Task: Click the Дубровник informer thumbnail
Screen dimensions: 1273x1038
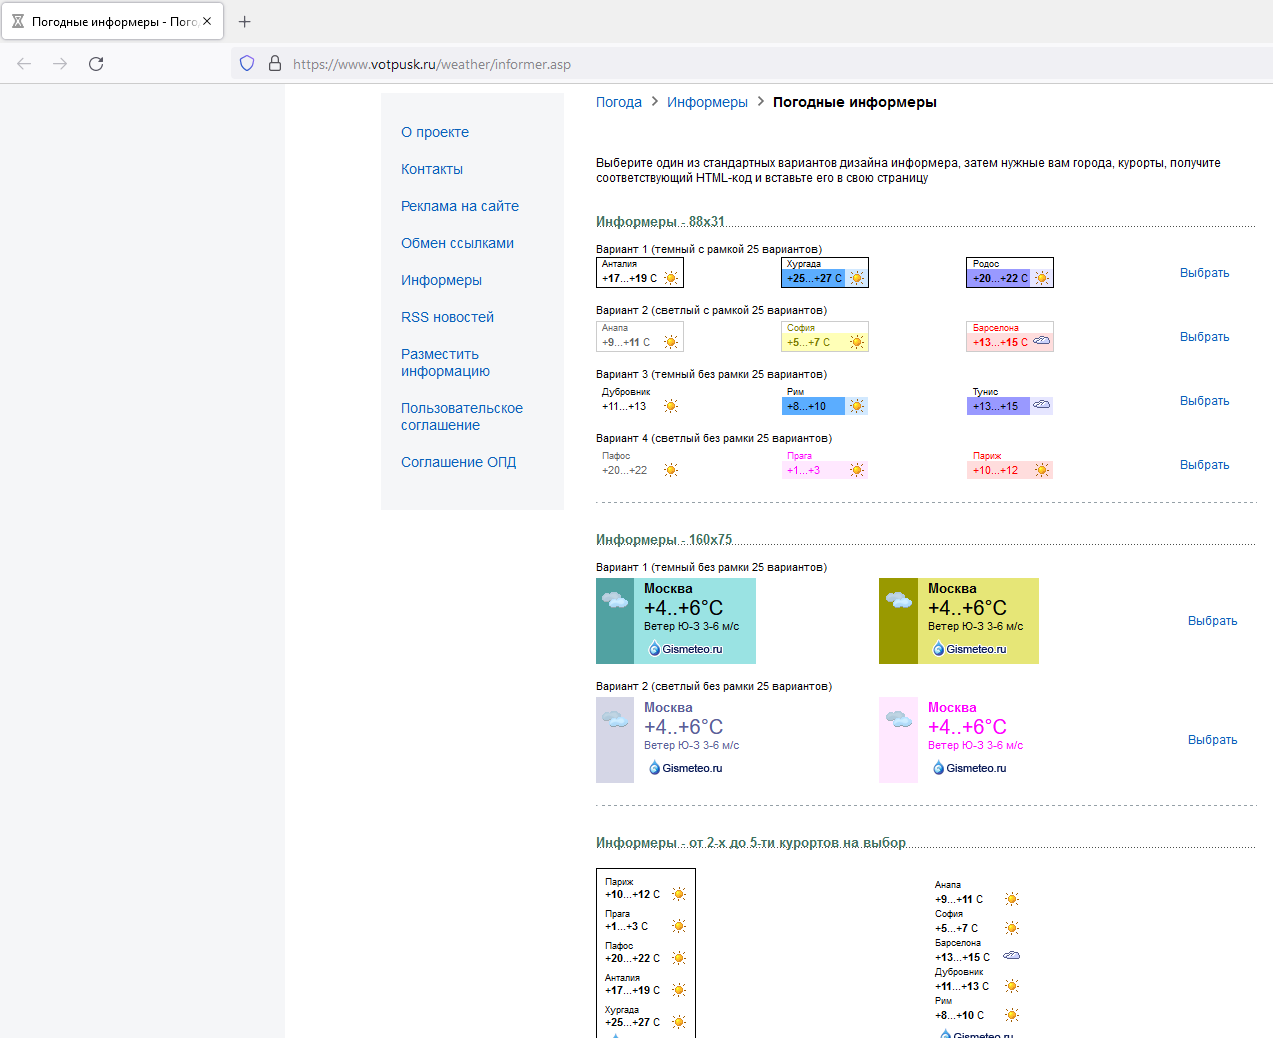Action: point(640,401)
